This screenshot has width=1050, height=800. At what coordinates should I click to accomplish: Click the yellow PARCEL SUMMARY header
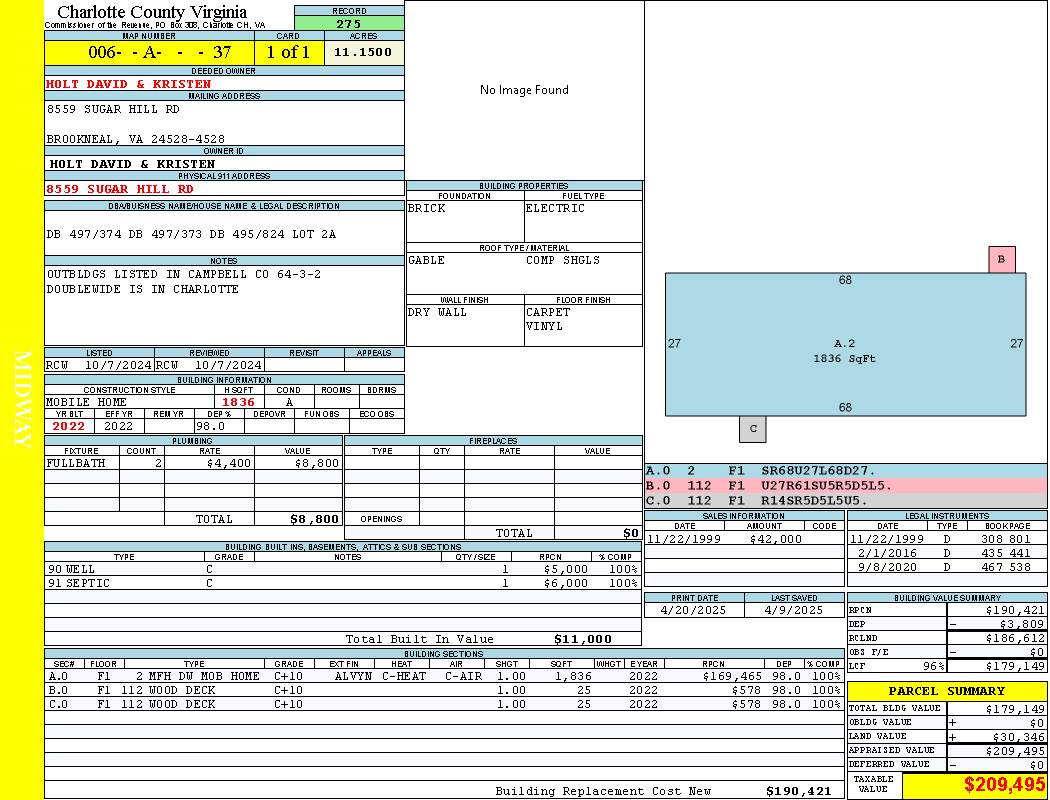[x=946, y=691]
